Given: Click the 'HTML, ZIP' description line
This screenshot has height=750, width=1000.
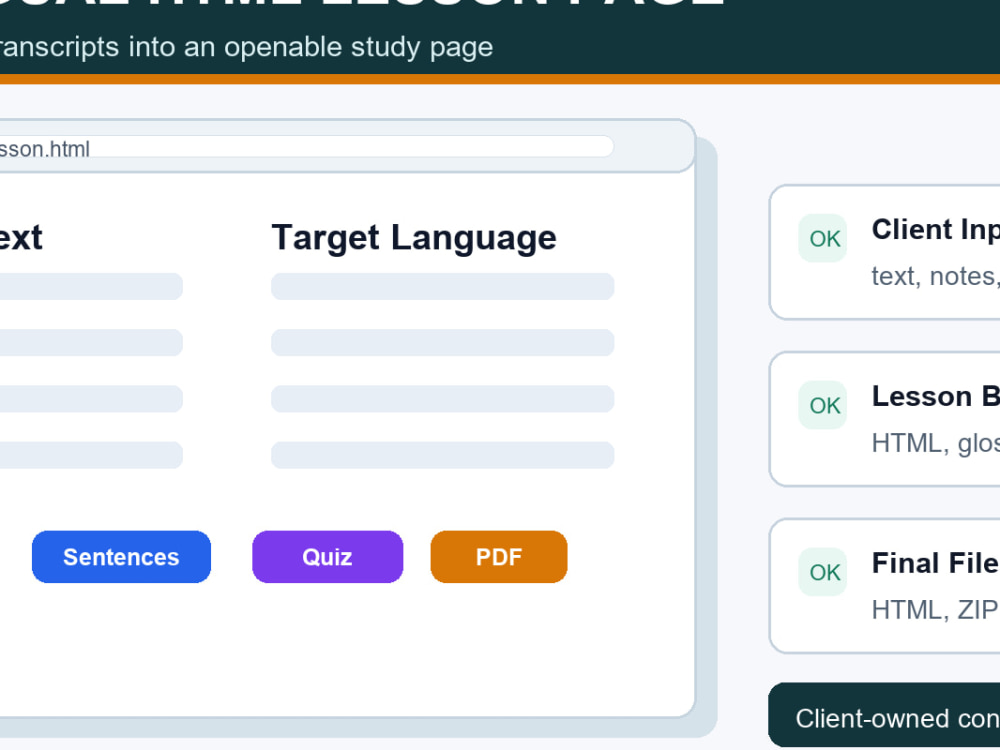Looking at the screenshot, I should (936, 610).
